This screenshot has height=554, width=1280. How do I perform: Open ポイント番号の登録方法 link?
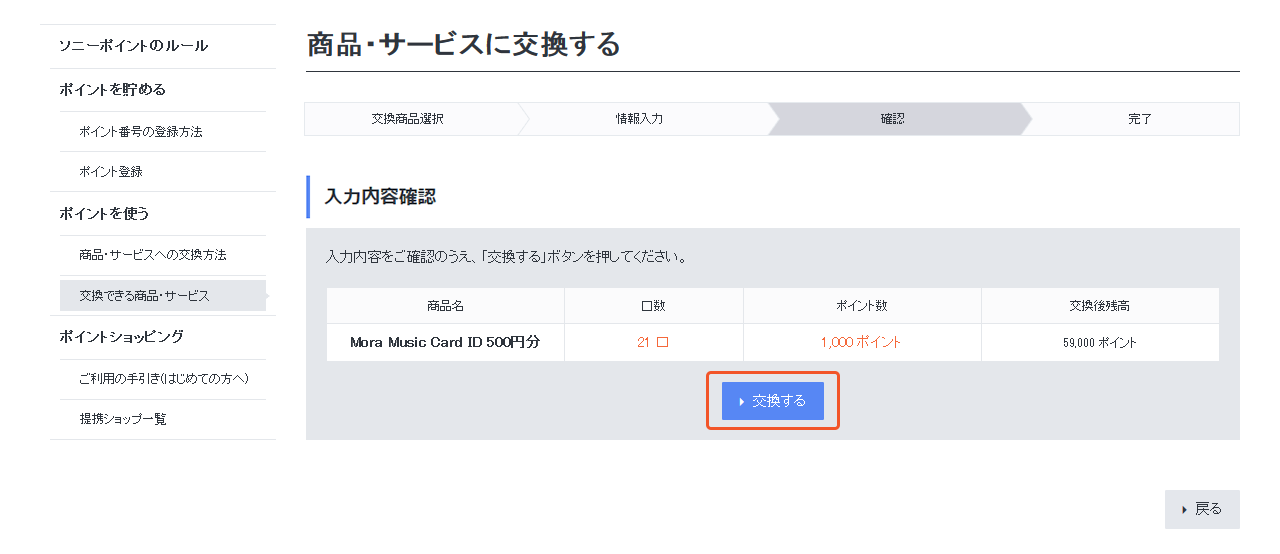[x=141, y=132]
